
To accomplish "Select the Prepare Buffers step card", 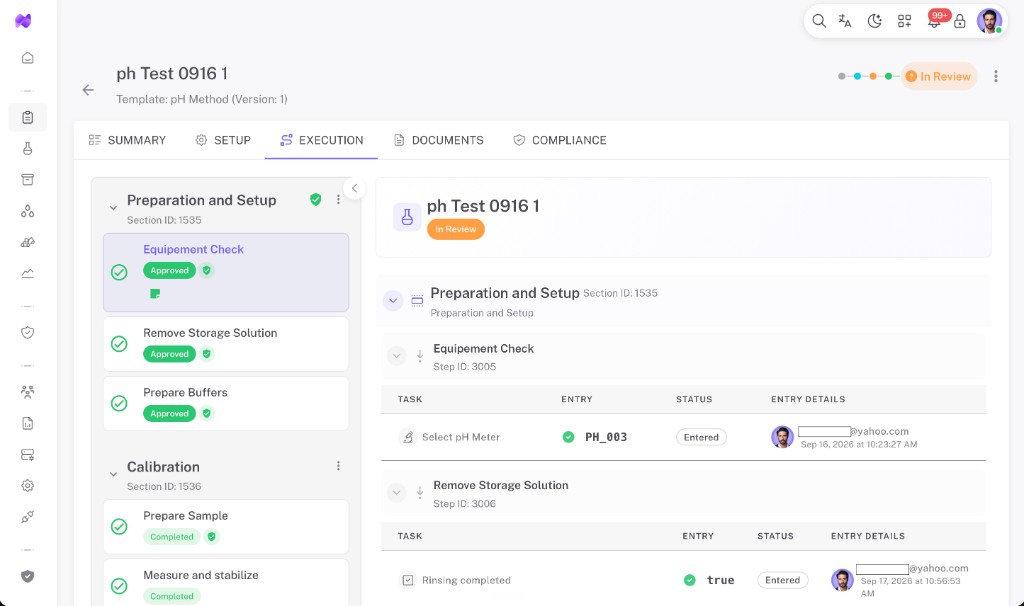I will [x=226, y=404].
